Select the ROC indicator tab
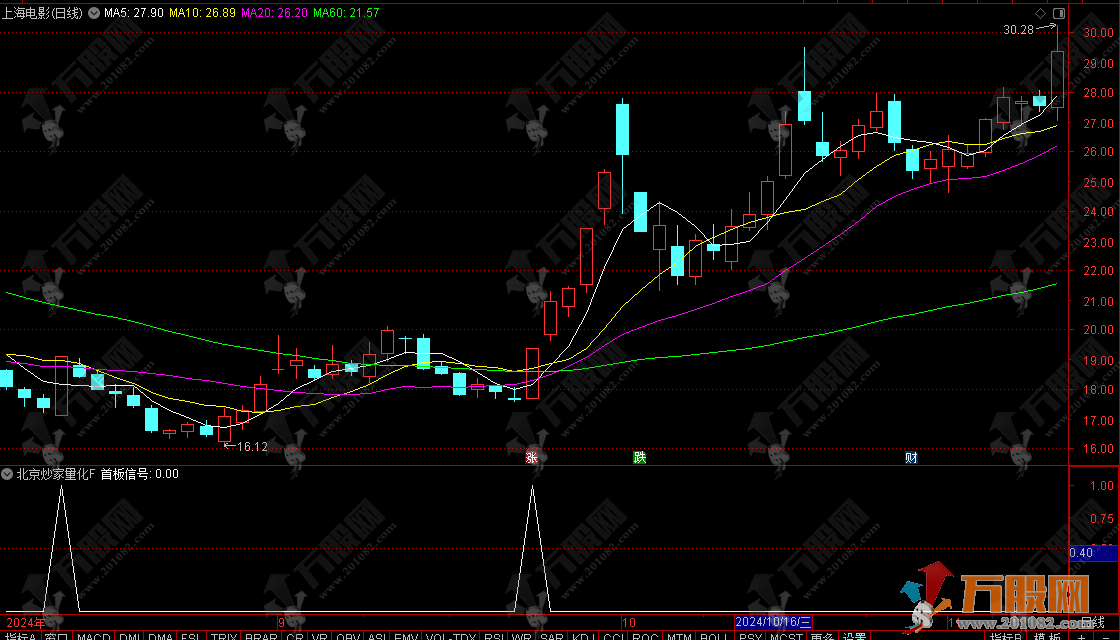 pos(645,636)
